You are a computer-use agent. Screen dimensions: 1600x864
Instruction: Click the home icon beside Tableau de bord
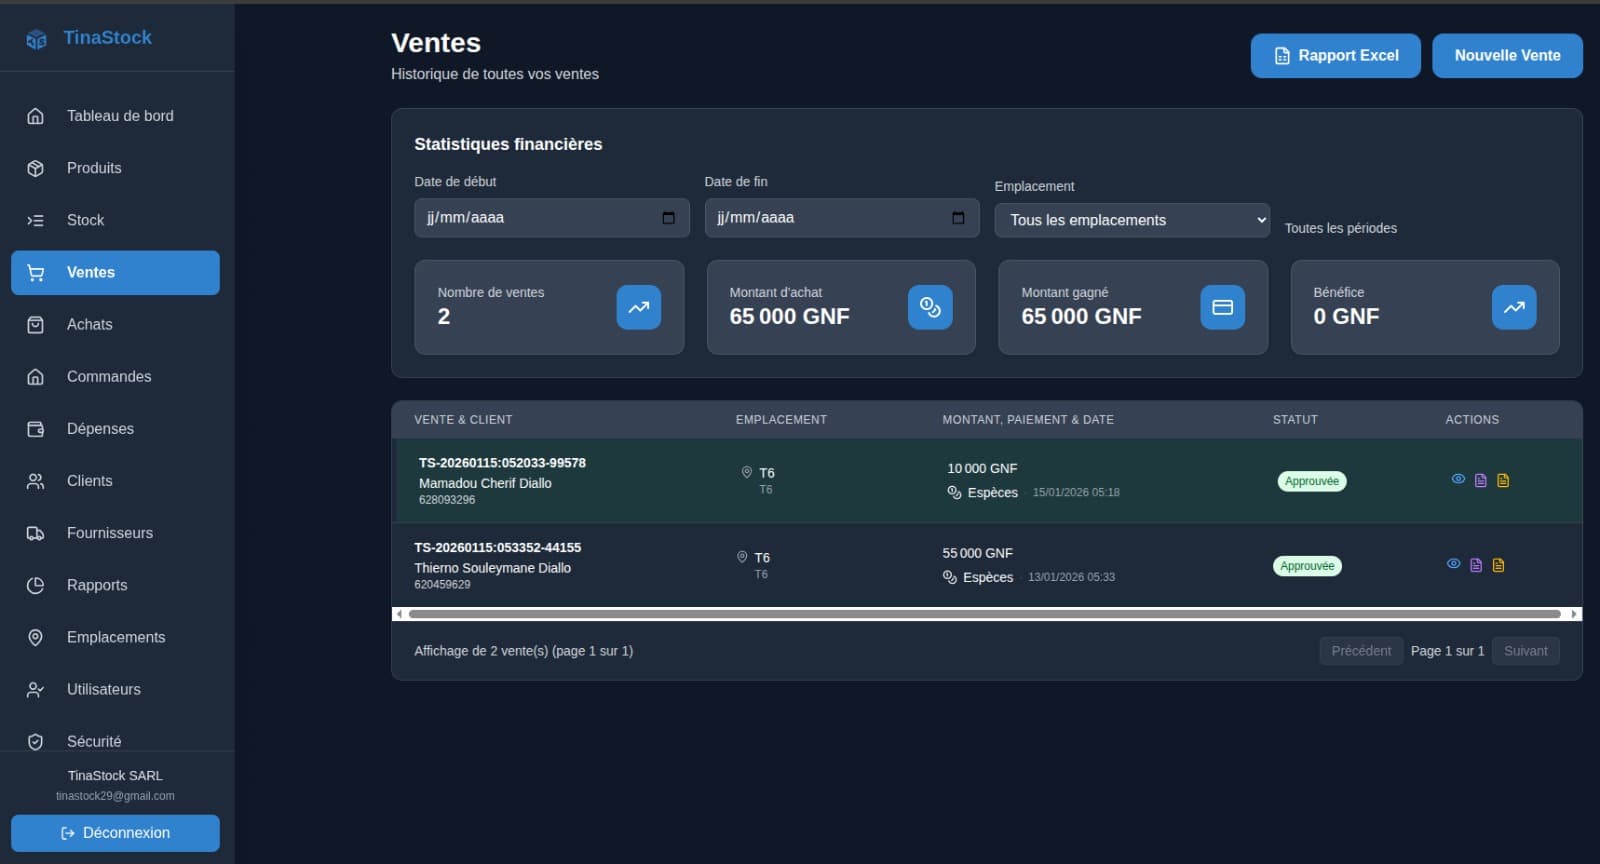tap(35, 116)
